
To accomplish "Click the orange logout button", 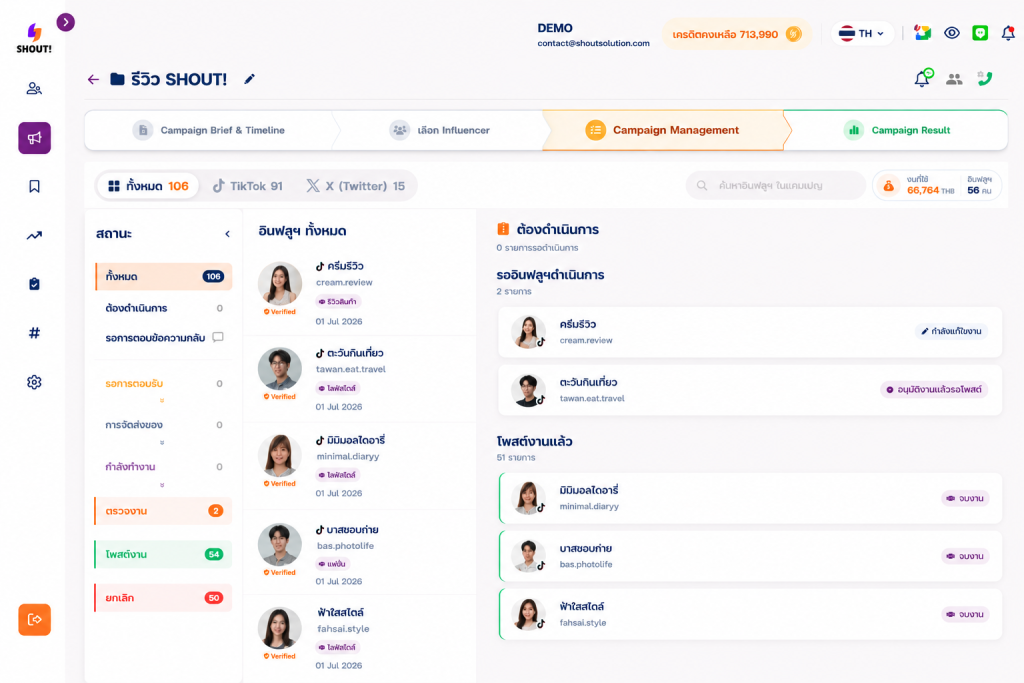I will [x=34, y=620].
